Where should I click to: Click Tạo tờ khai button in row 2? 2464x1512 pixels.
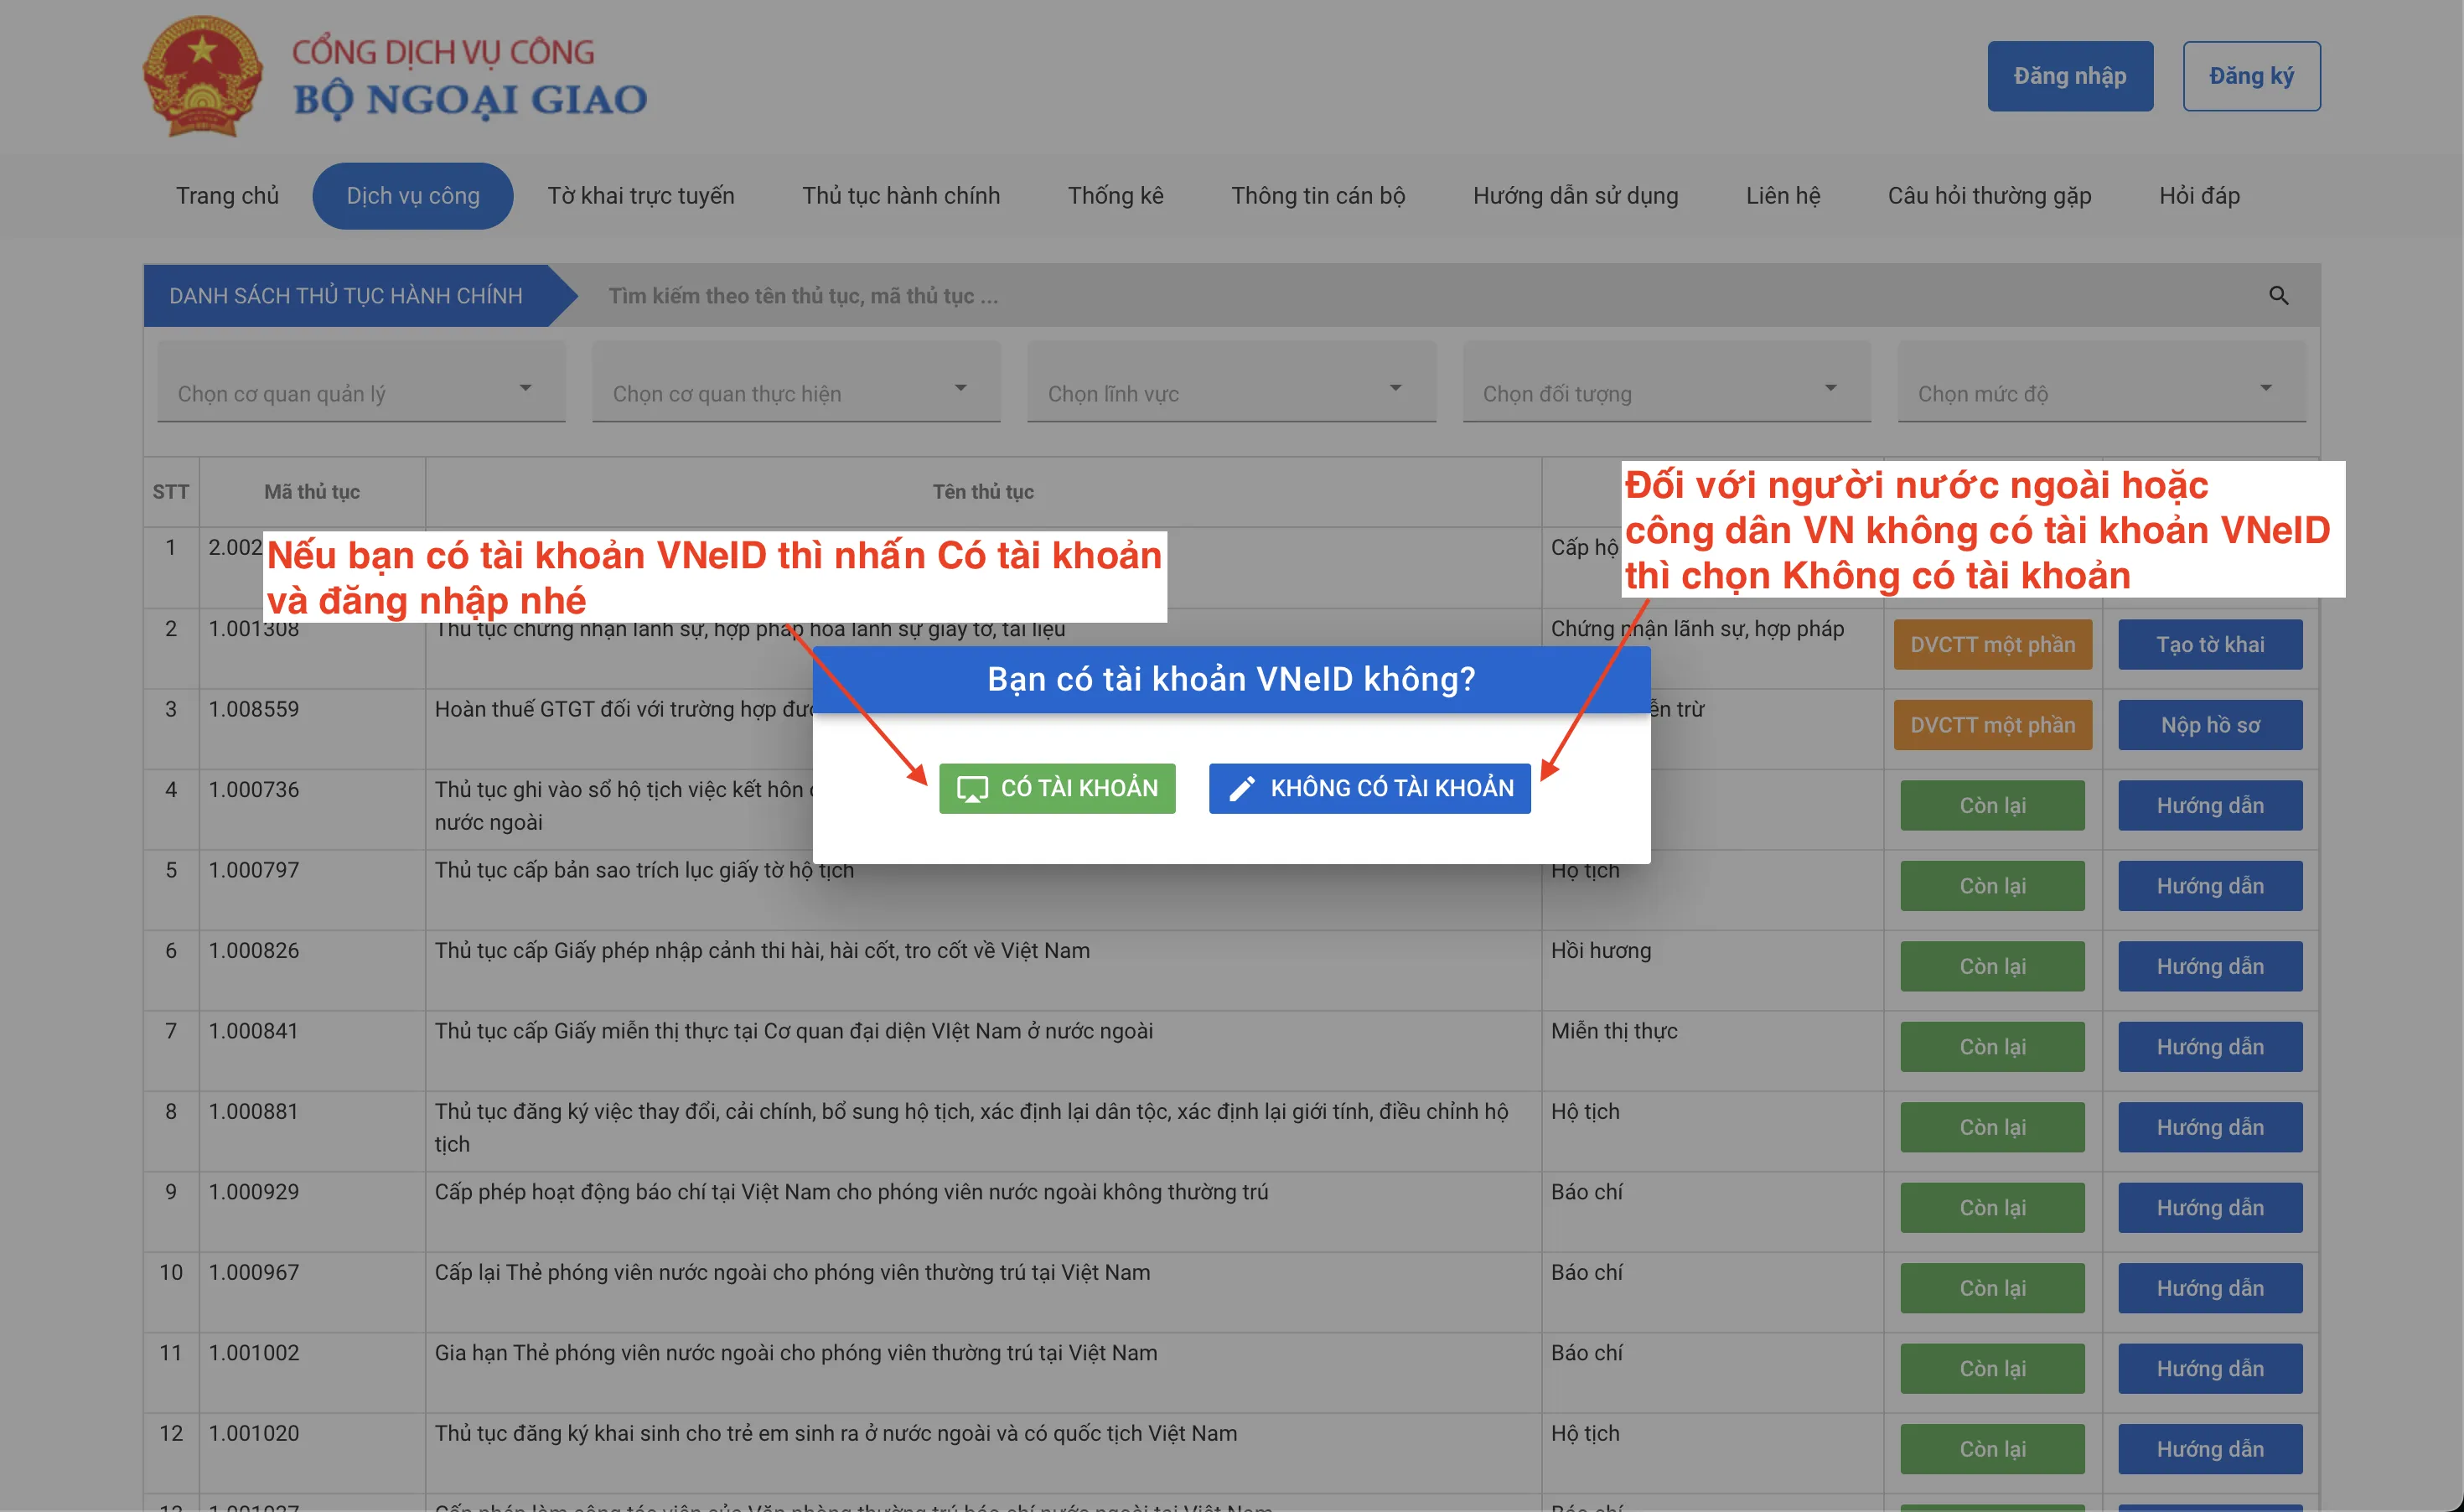click(x=2209, y=645)
